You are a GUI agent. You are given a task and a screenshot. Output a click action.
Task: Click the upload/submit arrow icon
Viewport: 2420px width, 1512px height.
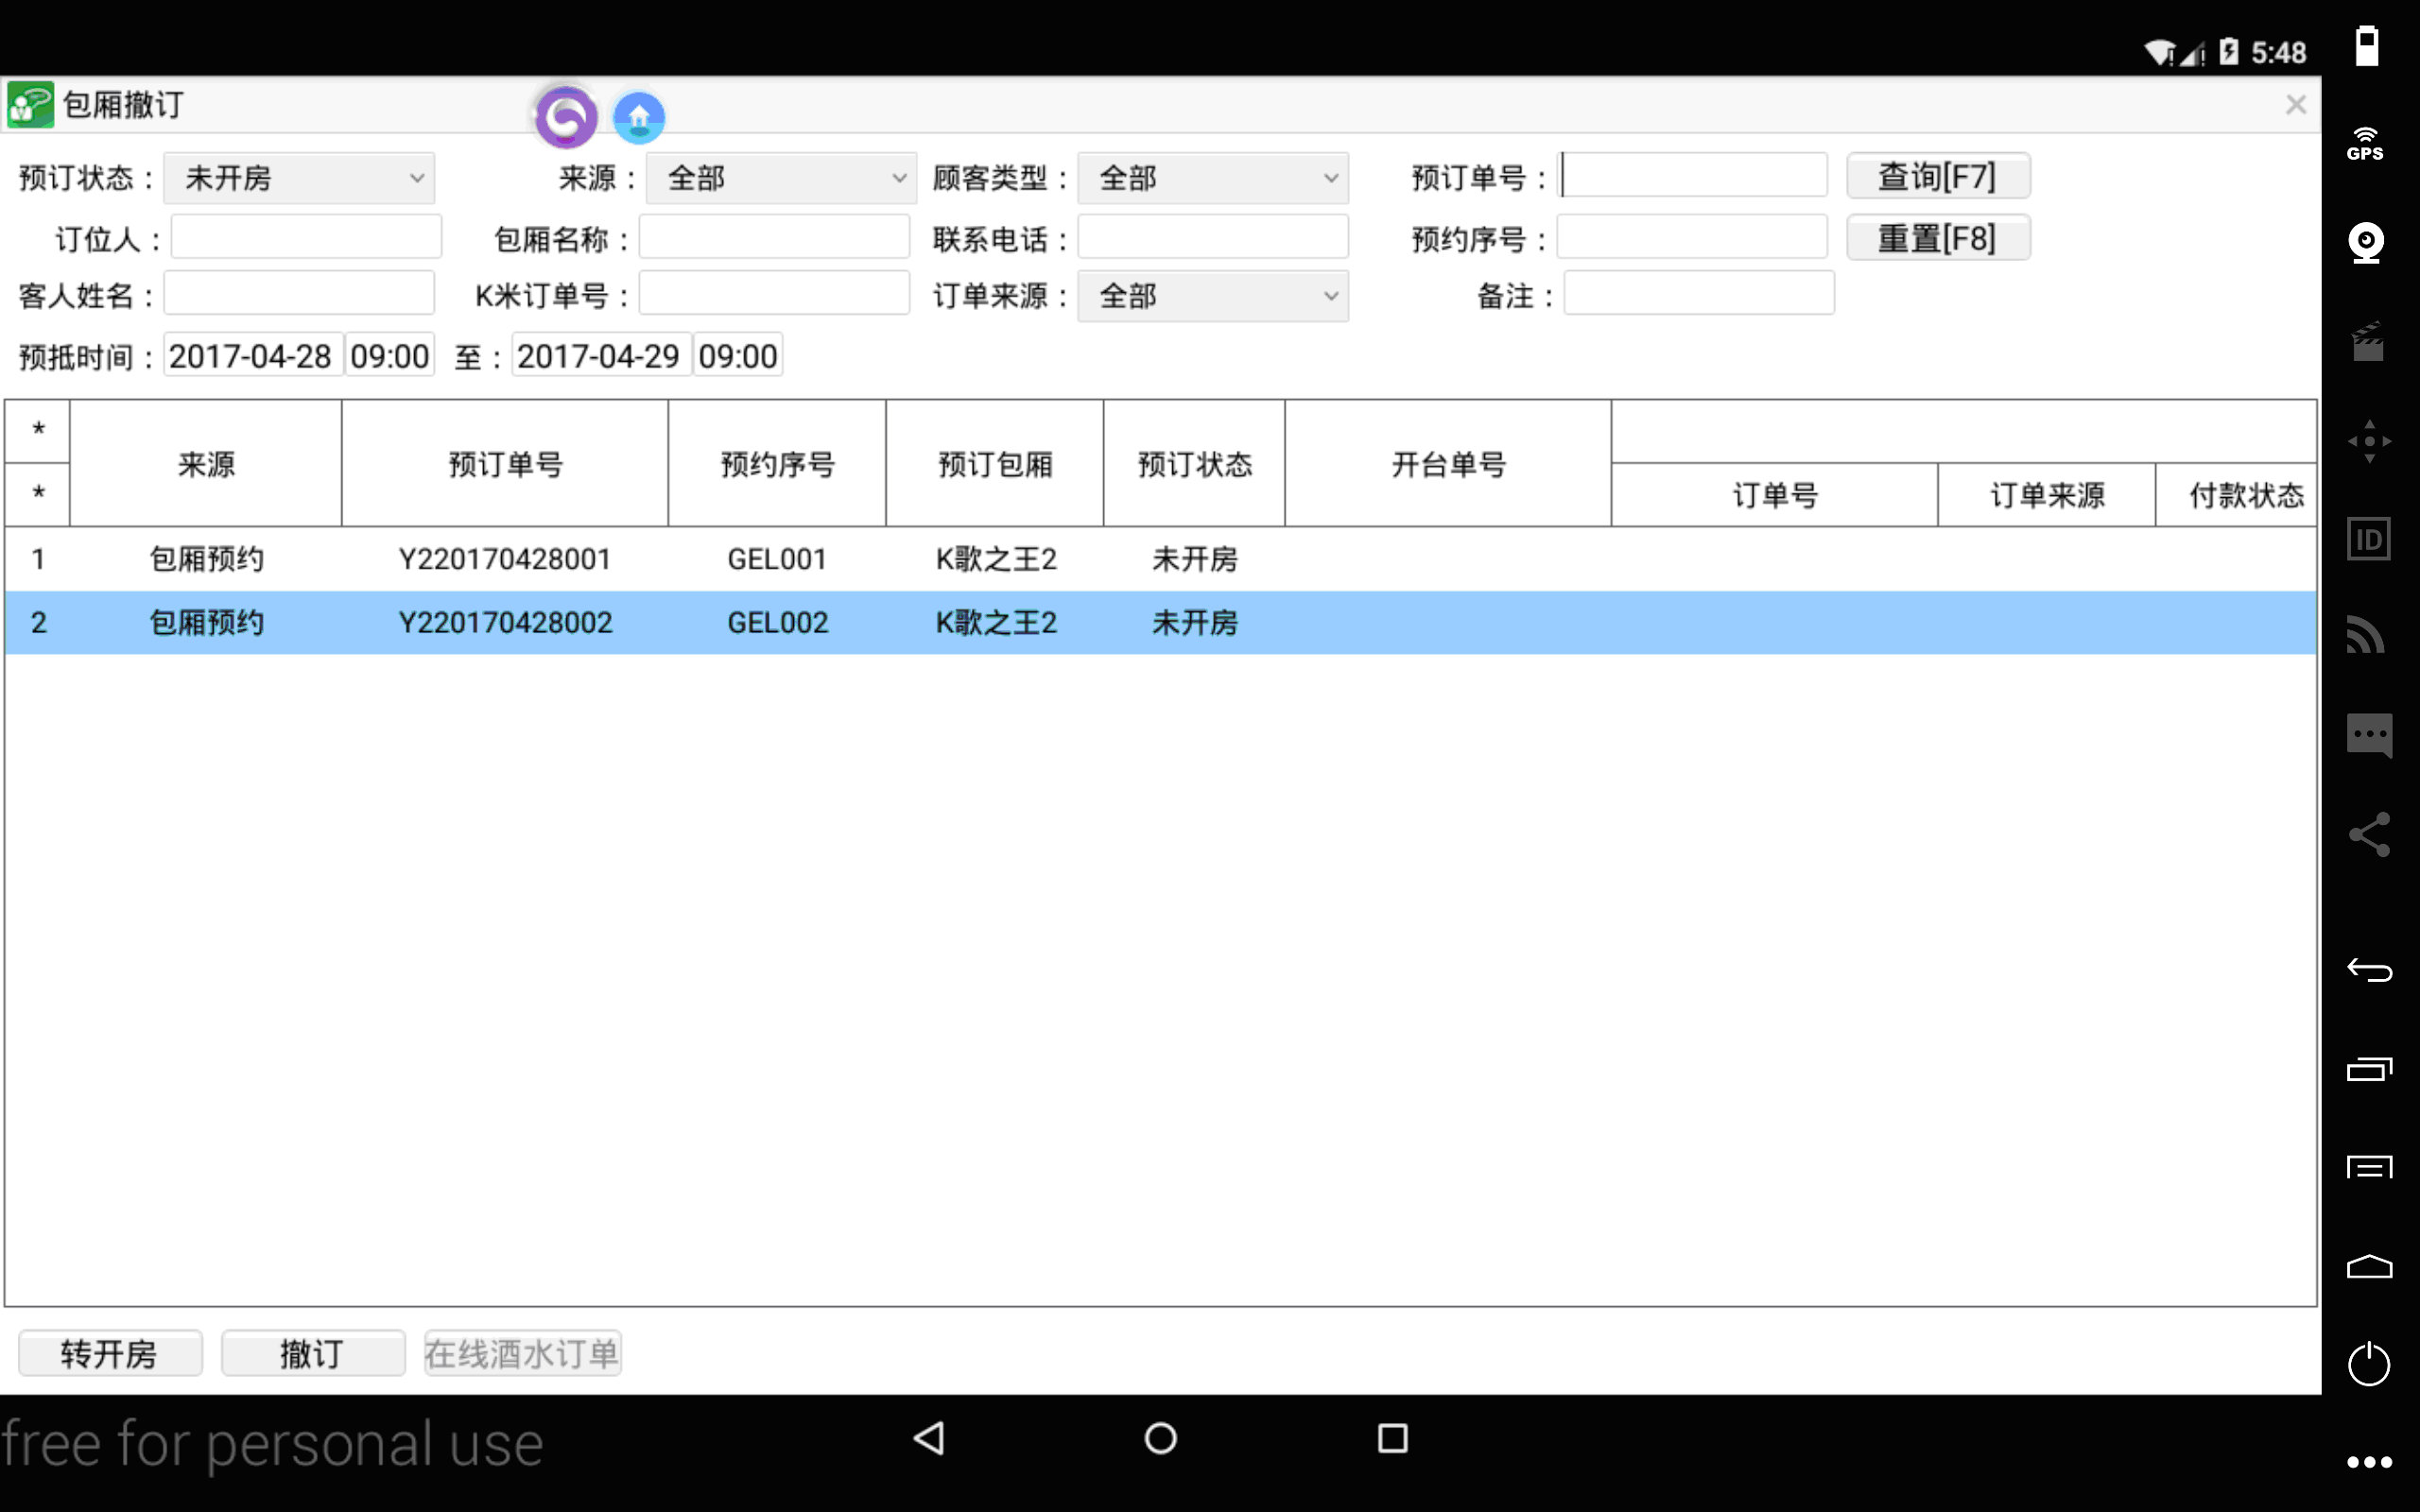pyautogui.click(x=638, y=115)
